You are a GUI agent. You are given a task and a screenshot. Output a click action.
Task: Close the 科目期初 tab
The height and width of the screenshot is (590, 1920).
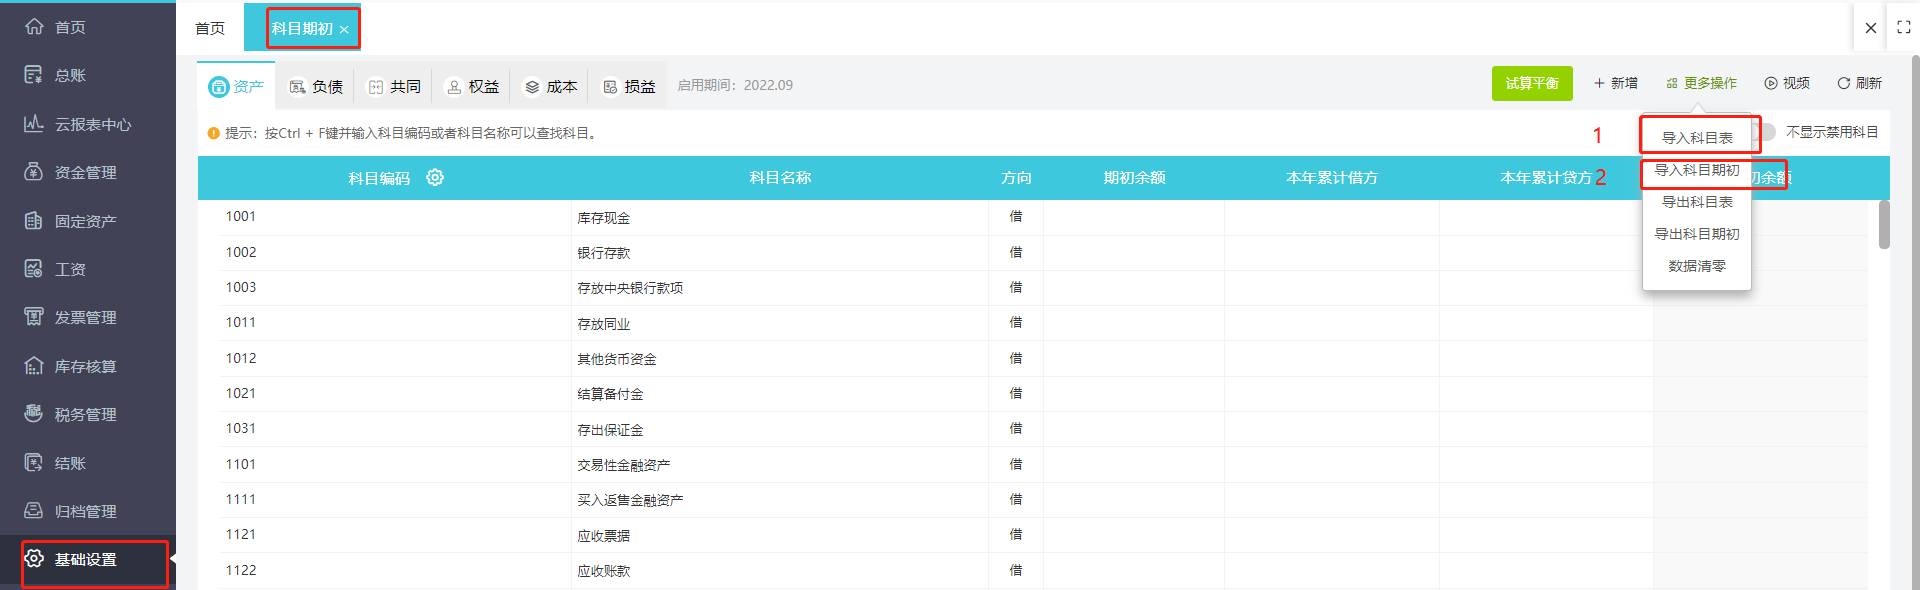click(x=344, y=30)
